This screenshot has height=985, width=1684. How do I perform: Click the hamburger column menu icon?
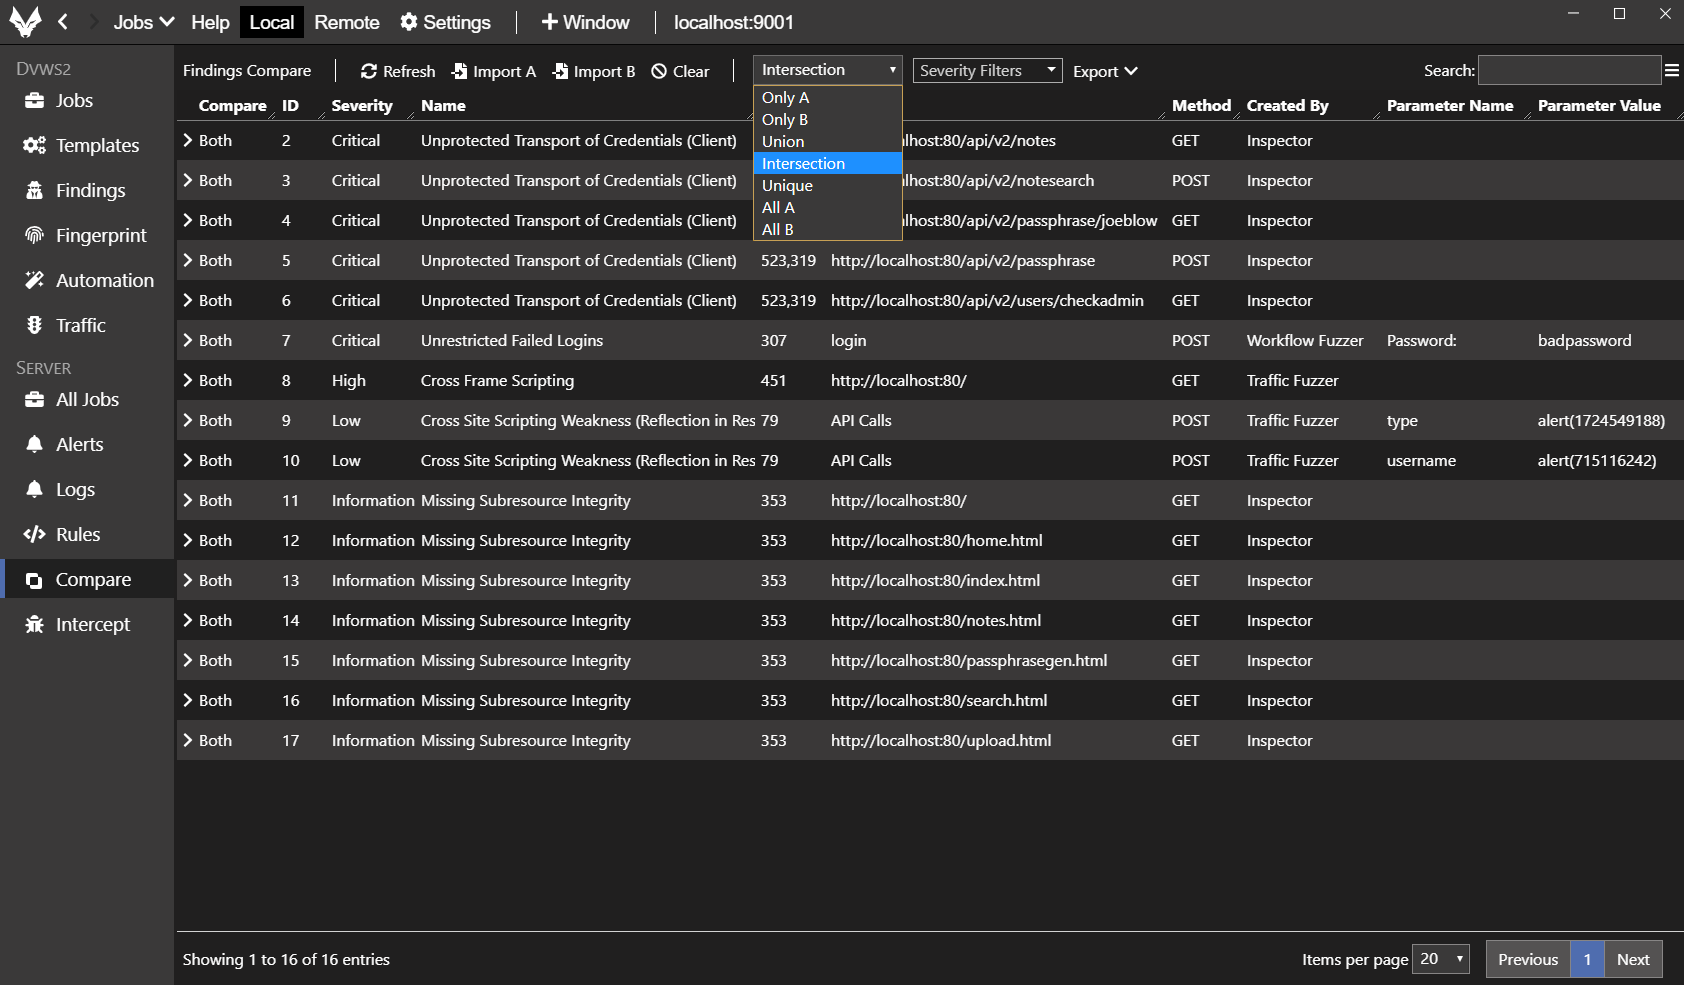click(x=1671, y=70)
